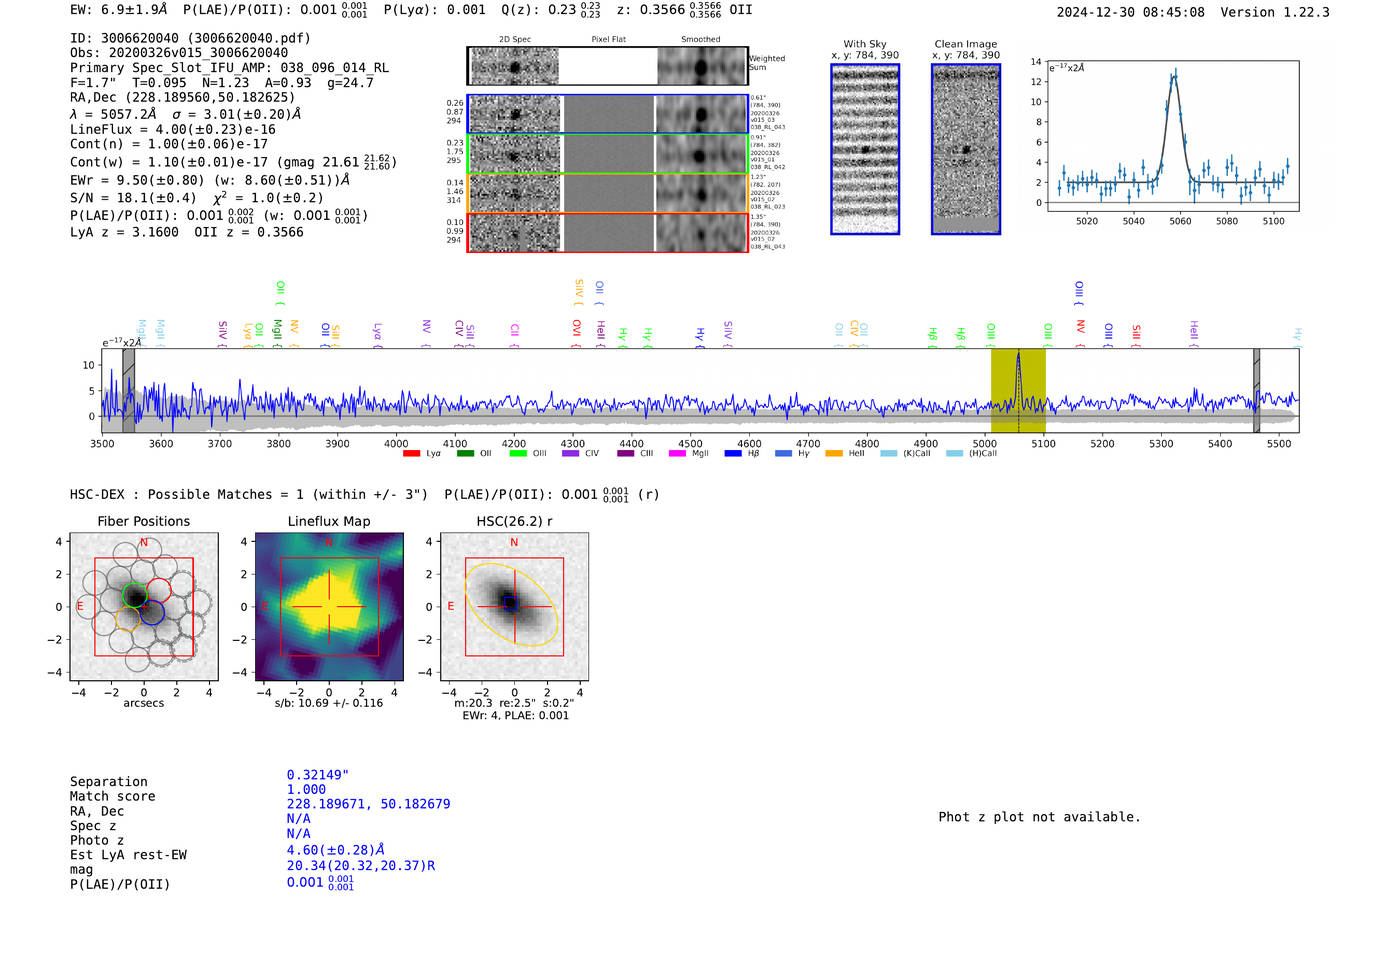Image resolution: width=1400 pixels, height=953 pixels.
Task: Click the yellow highlighted region in spectrum
Action: click(1018, 390)
